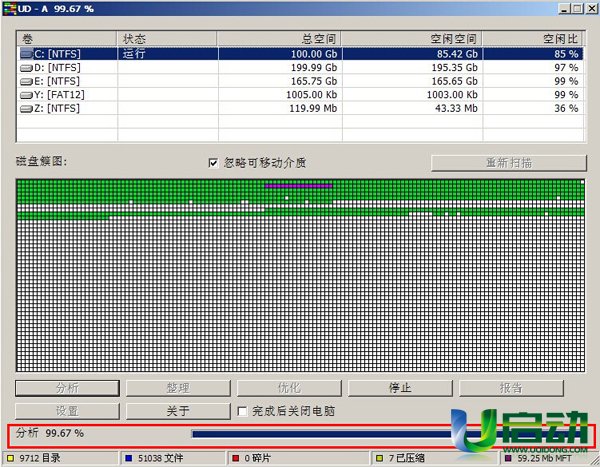Image resolution: width=600 pixels, height=467 pixels.
Task: Click the UltraDefrag app icon in title bar
Action: (9, 8)
